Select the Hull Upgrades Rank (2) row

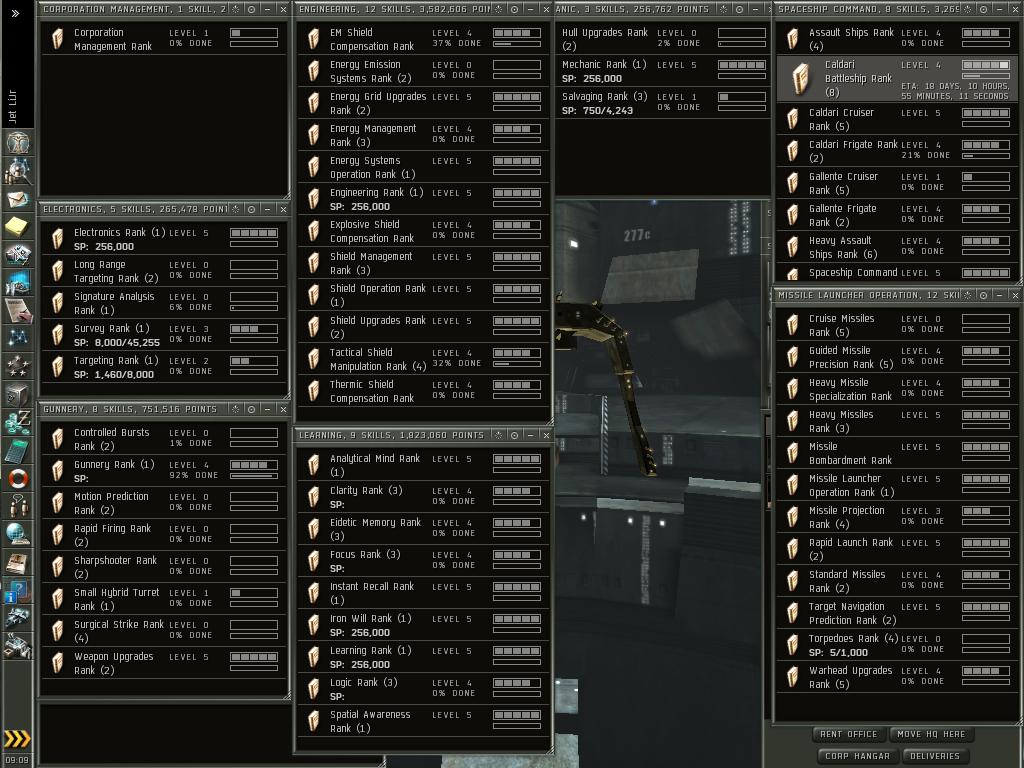(661, 39)
